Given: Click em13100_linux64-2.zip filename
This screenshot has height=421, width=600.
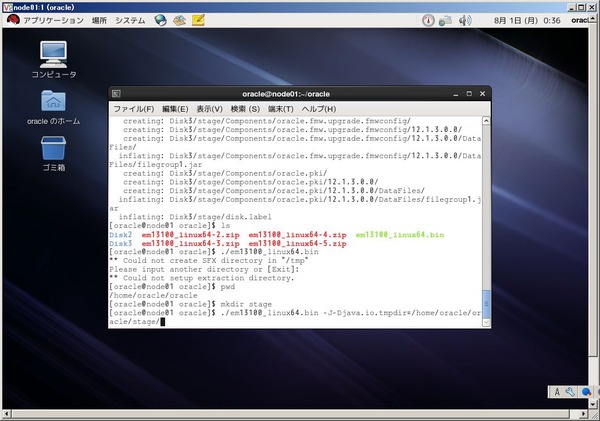Looking at the screenshot, I should [191, 235].
